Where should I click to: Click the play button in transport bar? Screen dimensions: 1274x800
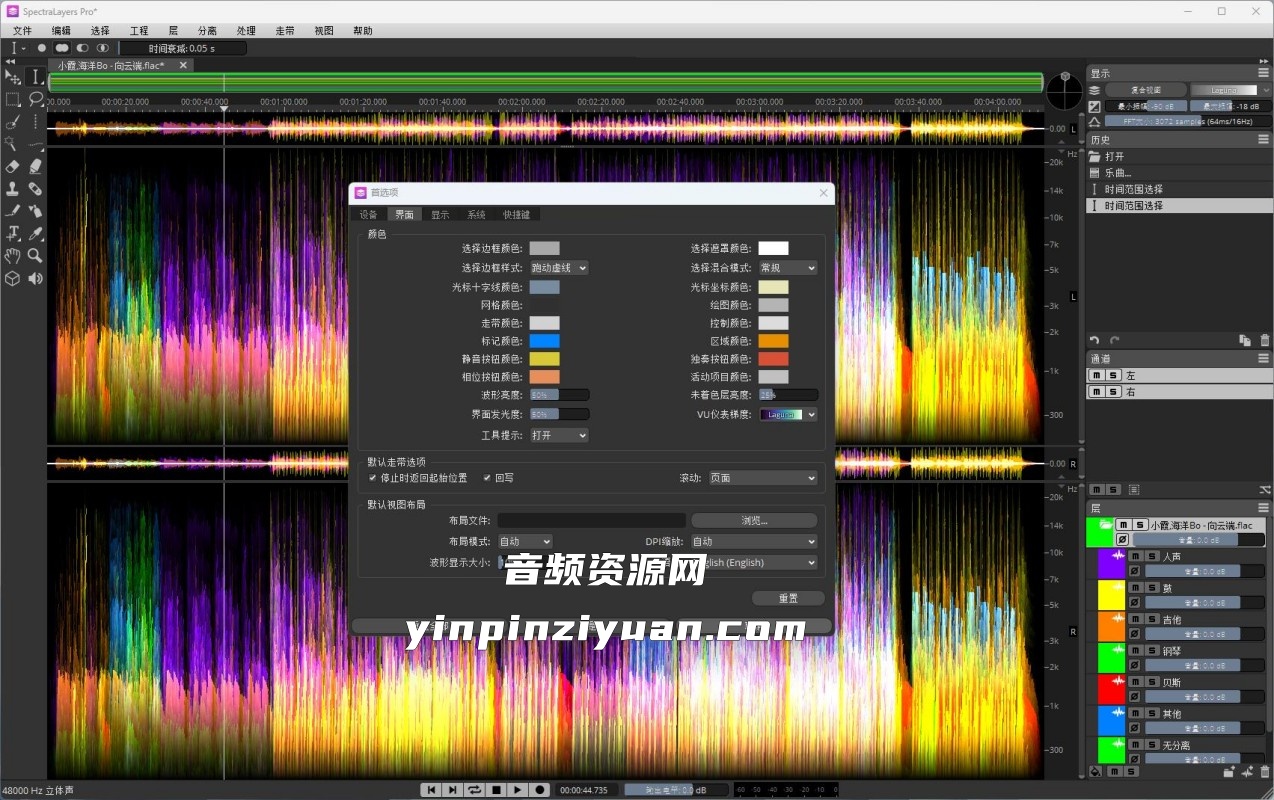(x=517, y=790)
